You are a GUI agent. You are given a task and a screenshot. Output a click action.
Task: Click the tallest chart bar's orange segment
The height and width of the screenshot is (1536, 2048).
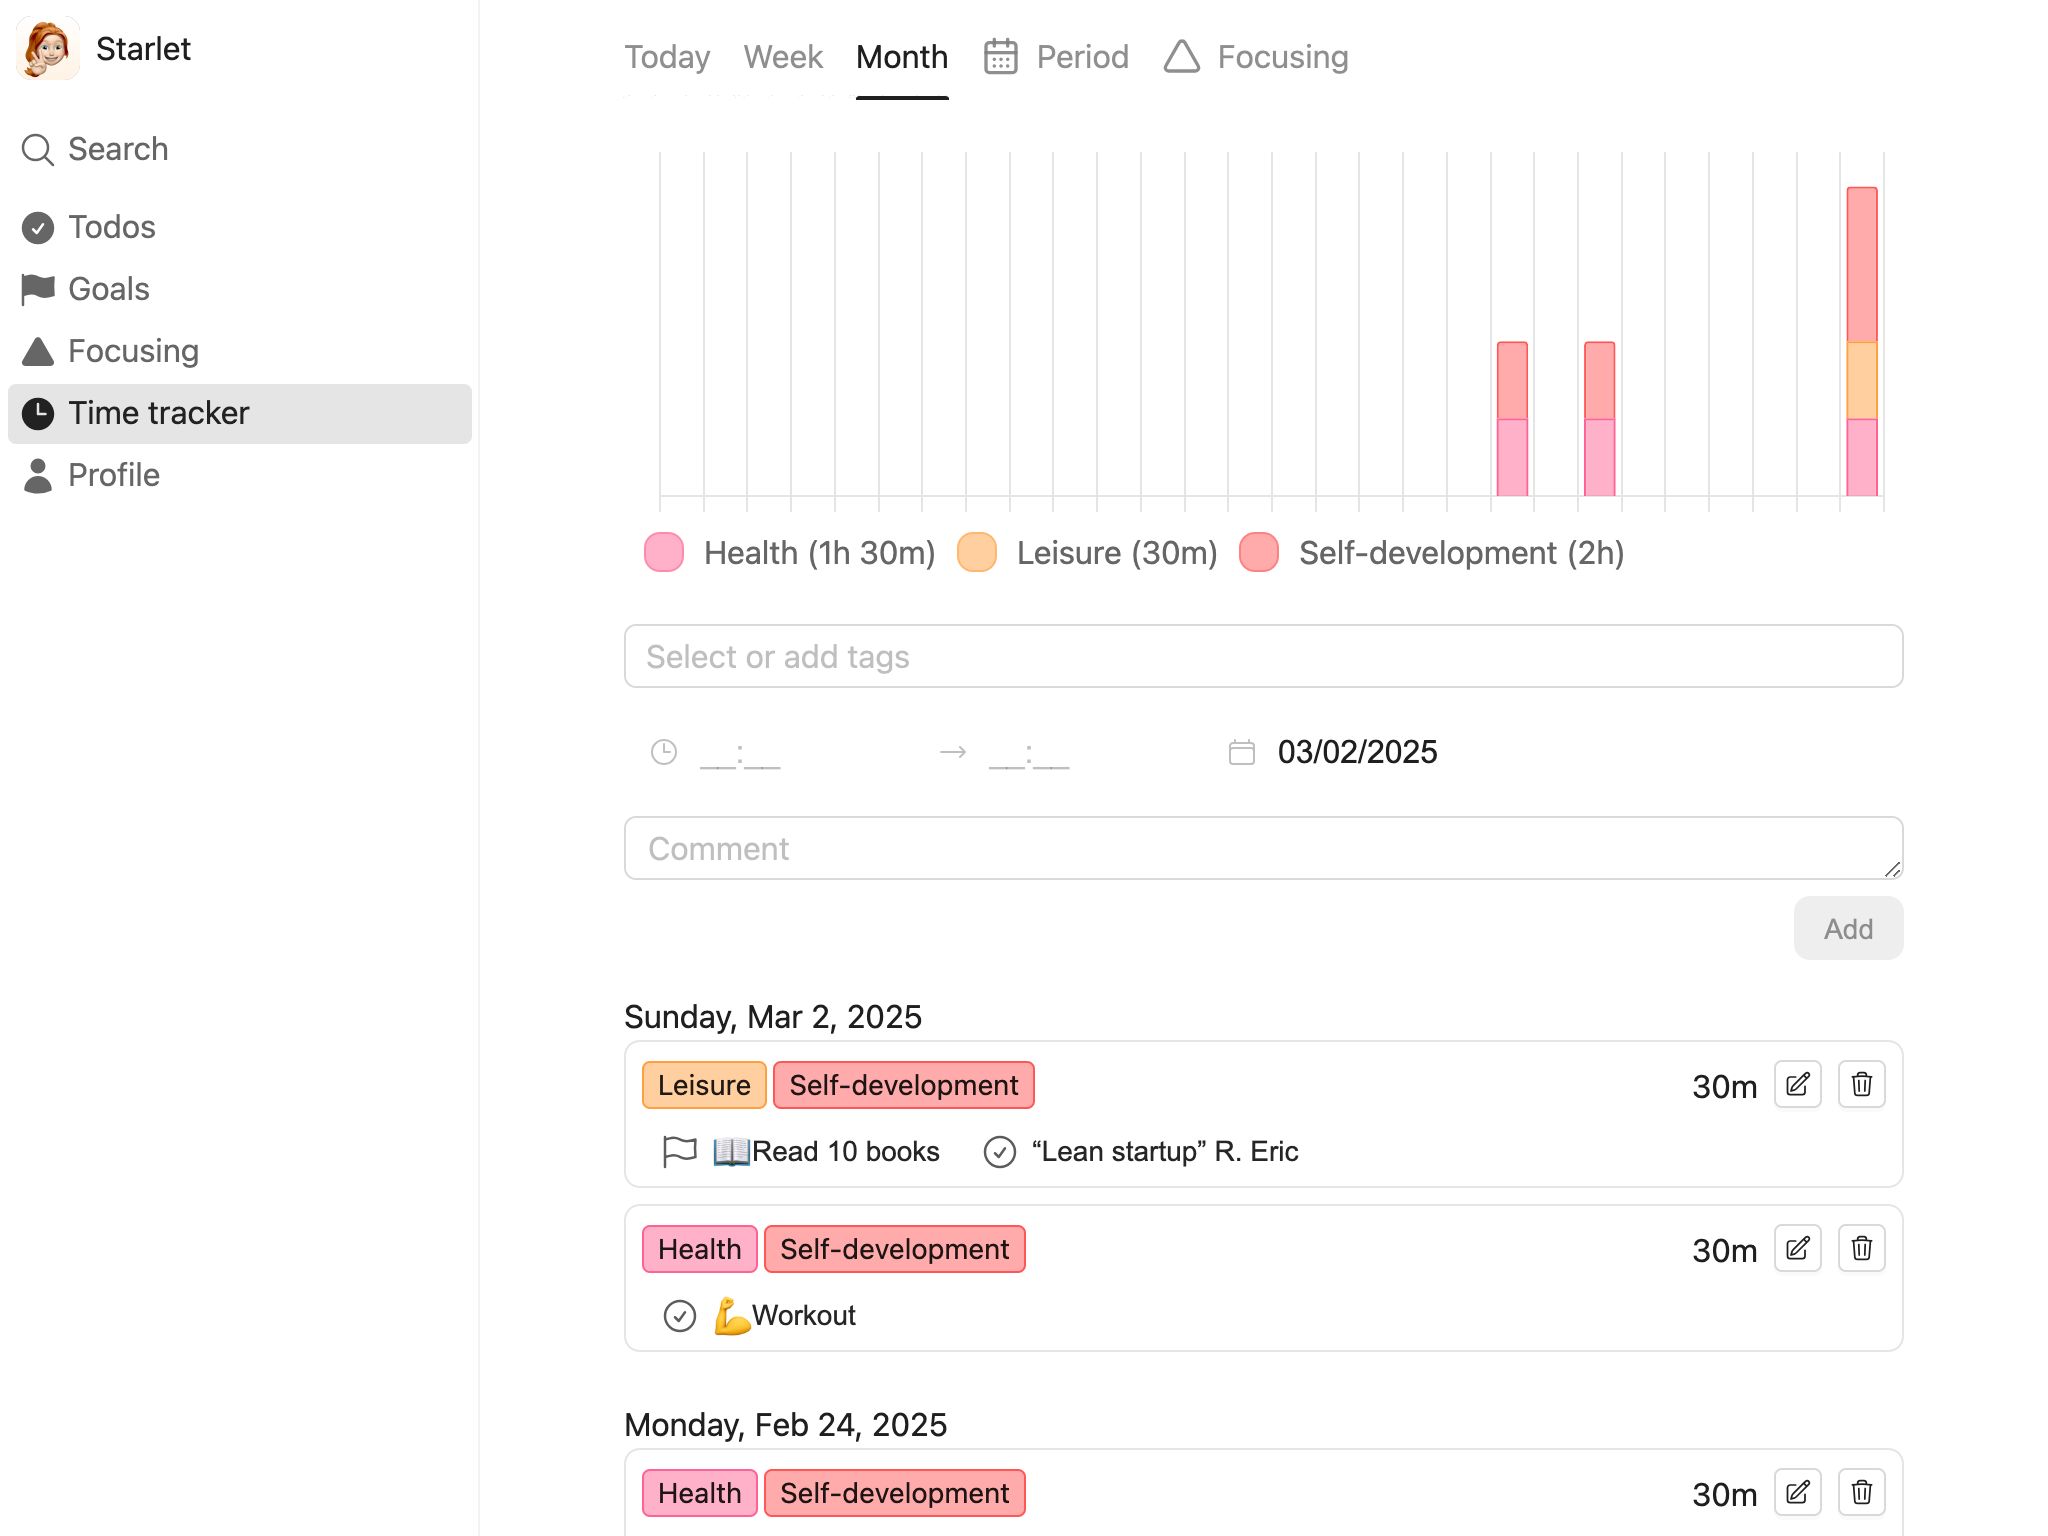1861,381
